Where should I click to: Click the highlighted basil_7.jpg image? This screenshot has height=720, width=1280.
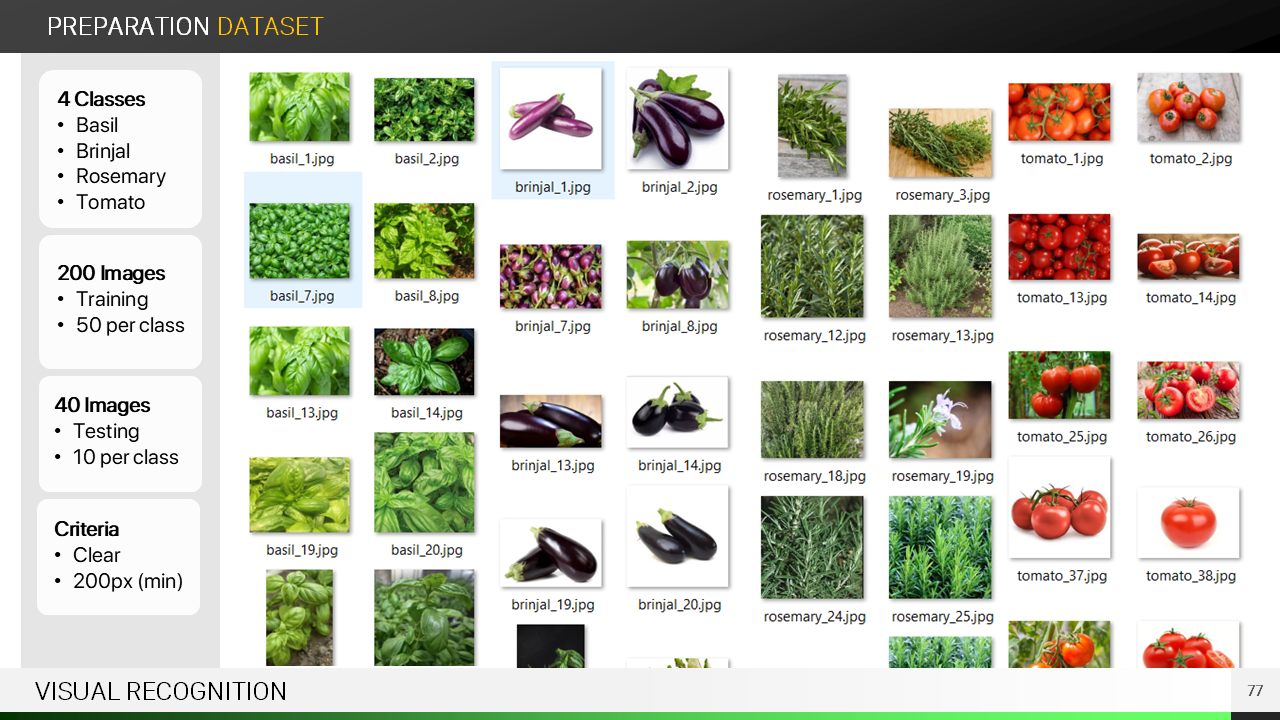[300, 241]
